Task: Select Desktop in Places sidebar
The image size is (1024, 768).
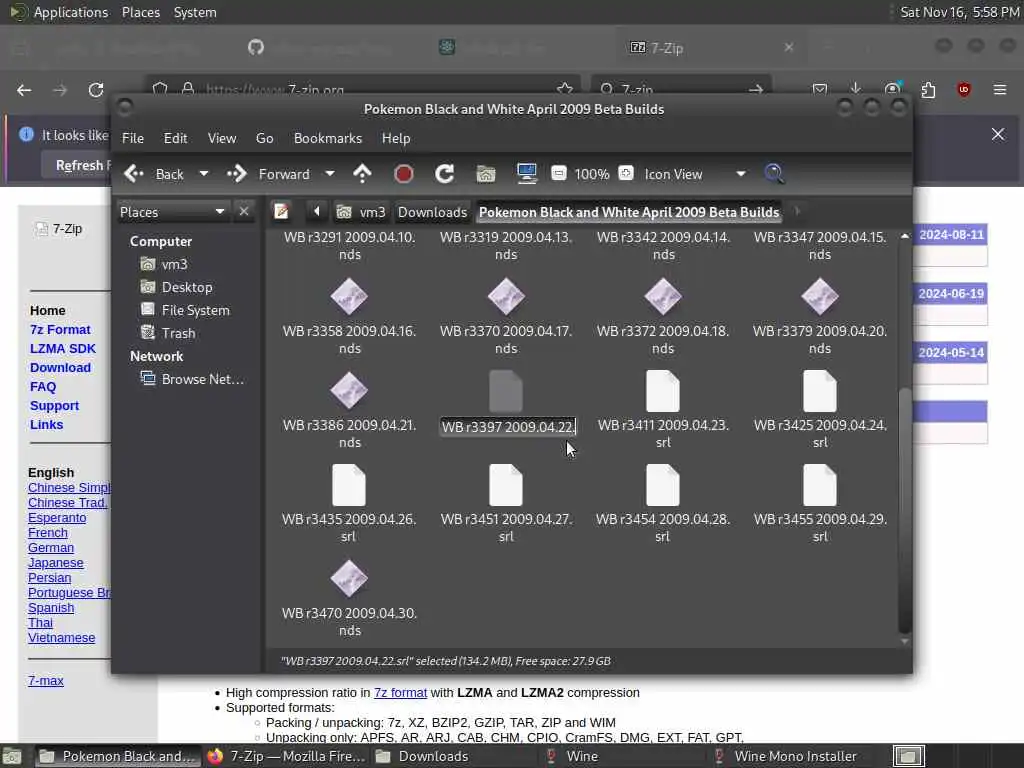Action: tap(187, 287)
